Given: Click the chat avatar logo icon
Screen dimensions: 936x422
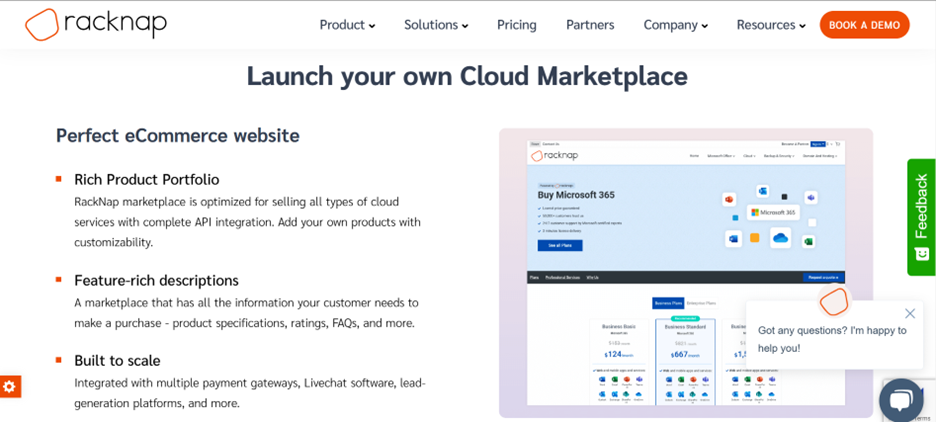Looking at the screenshot, I should [833, 301].
